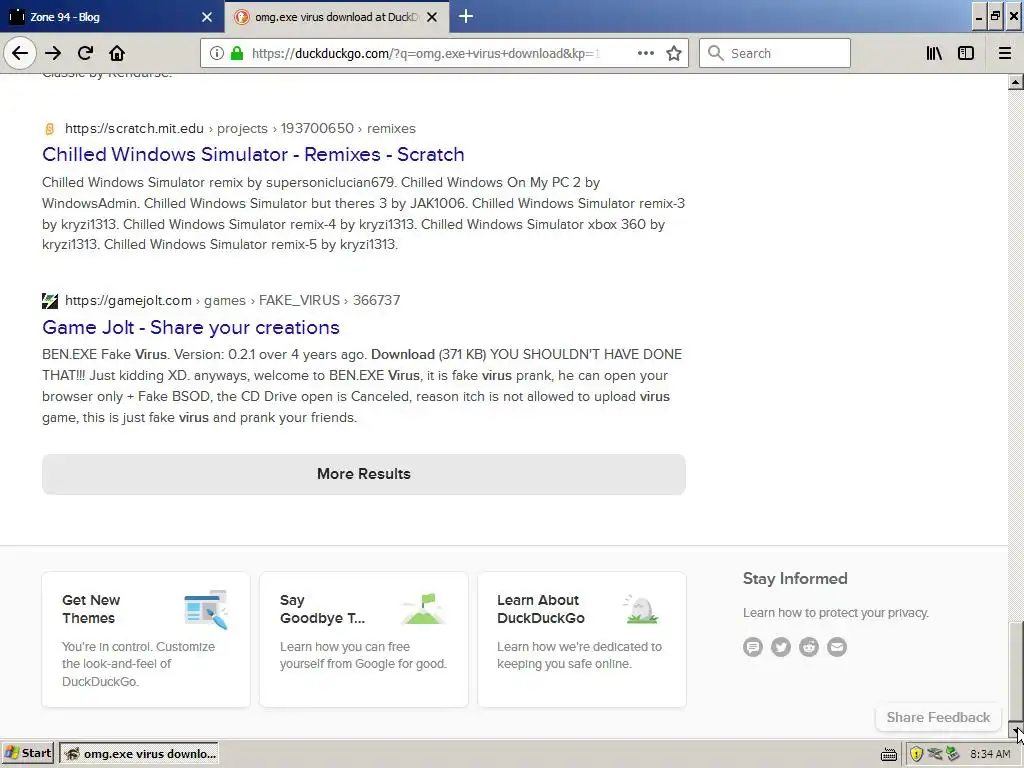Click Share Feedback button
The image size is (1024, 768).
pos(938,717)
